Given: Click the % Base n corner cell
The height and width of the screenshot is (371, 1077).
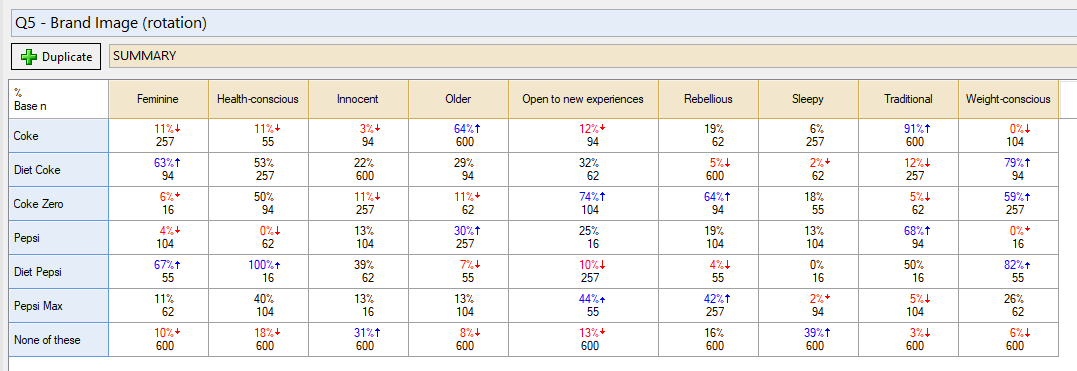Looking at the screenshot, I should [59, 99].
